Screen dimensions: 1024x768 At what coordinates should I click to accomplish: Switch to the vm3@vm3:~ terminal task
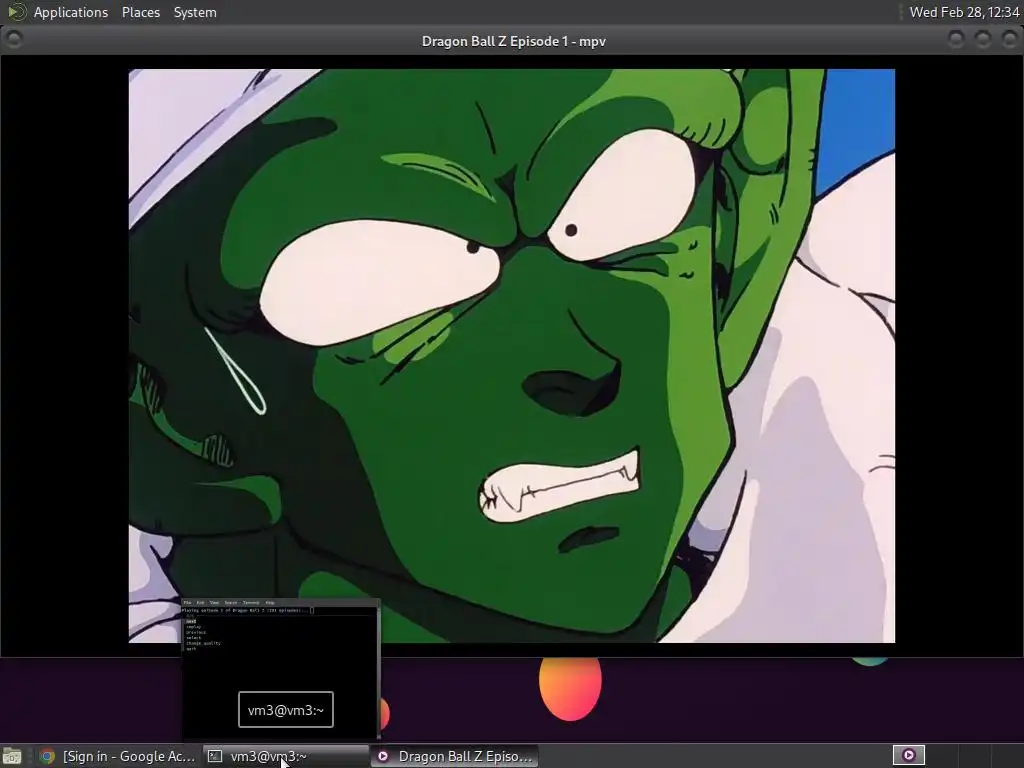tap(286, 756)
